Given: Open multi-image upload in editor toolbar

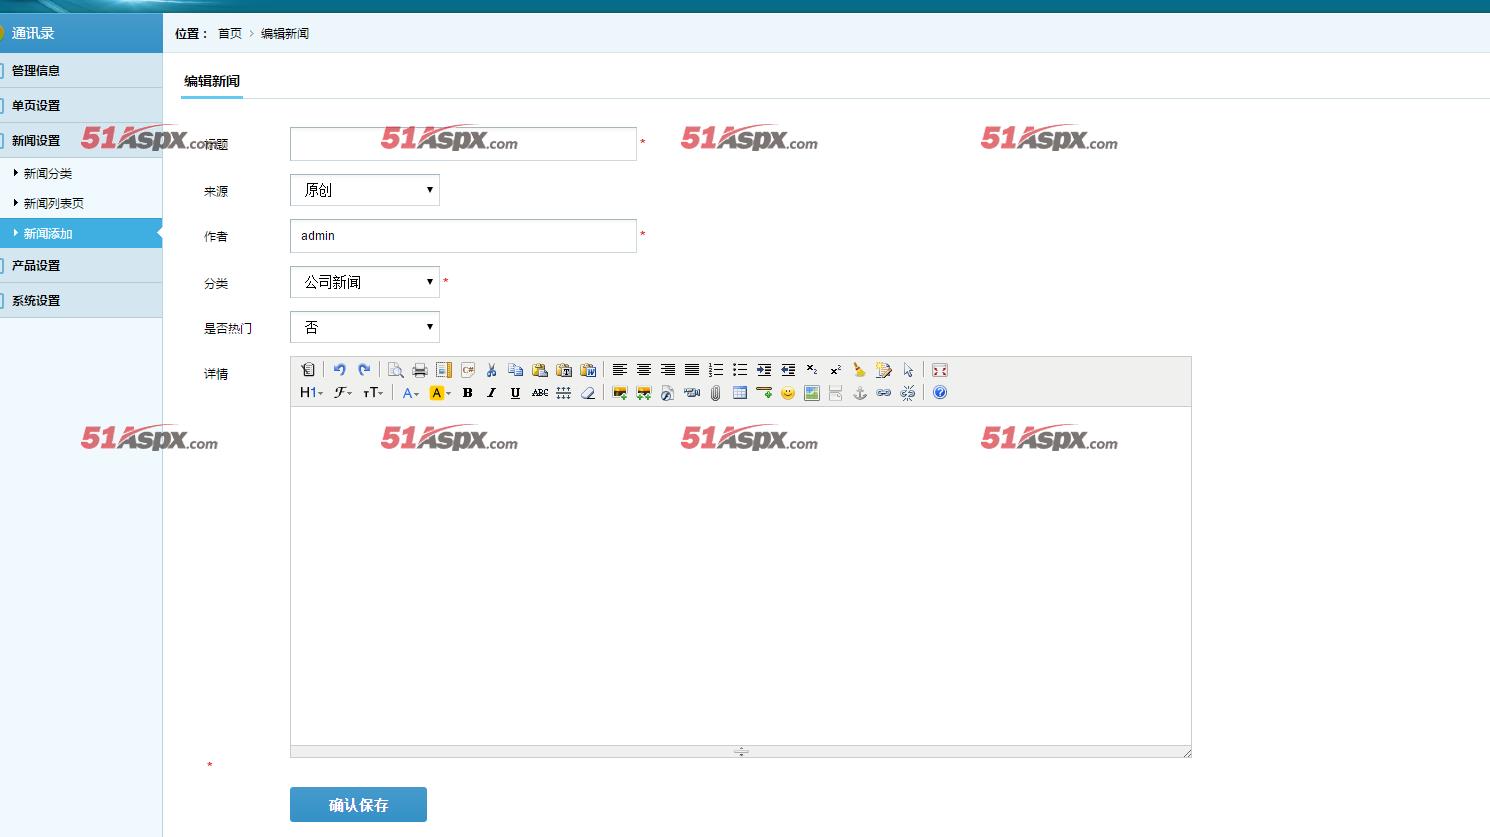Looking at the screenshot, I should click(x=644, y=393).
